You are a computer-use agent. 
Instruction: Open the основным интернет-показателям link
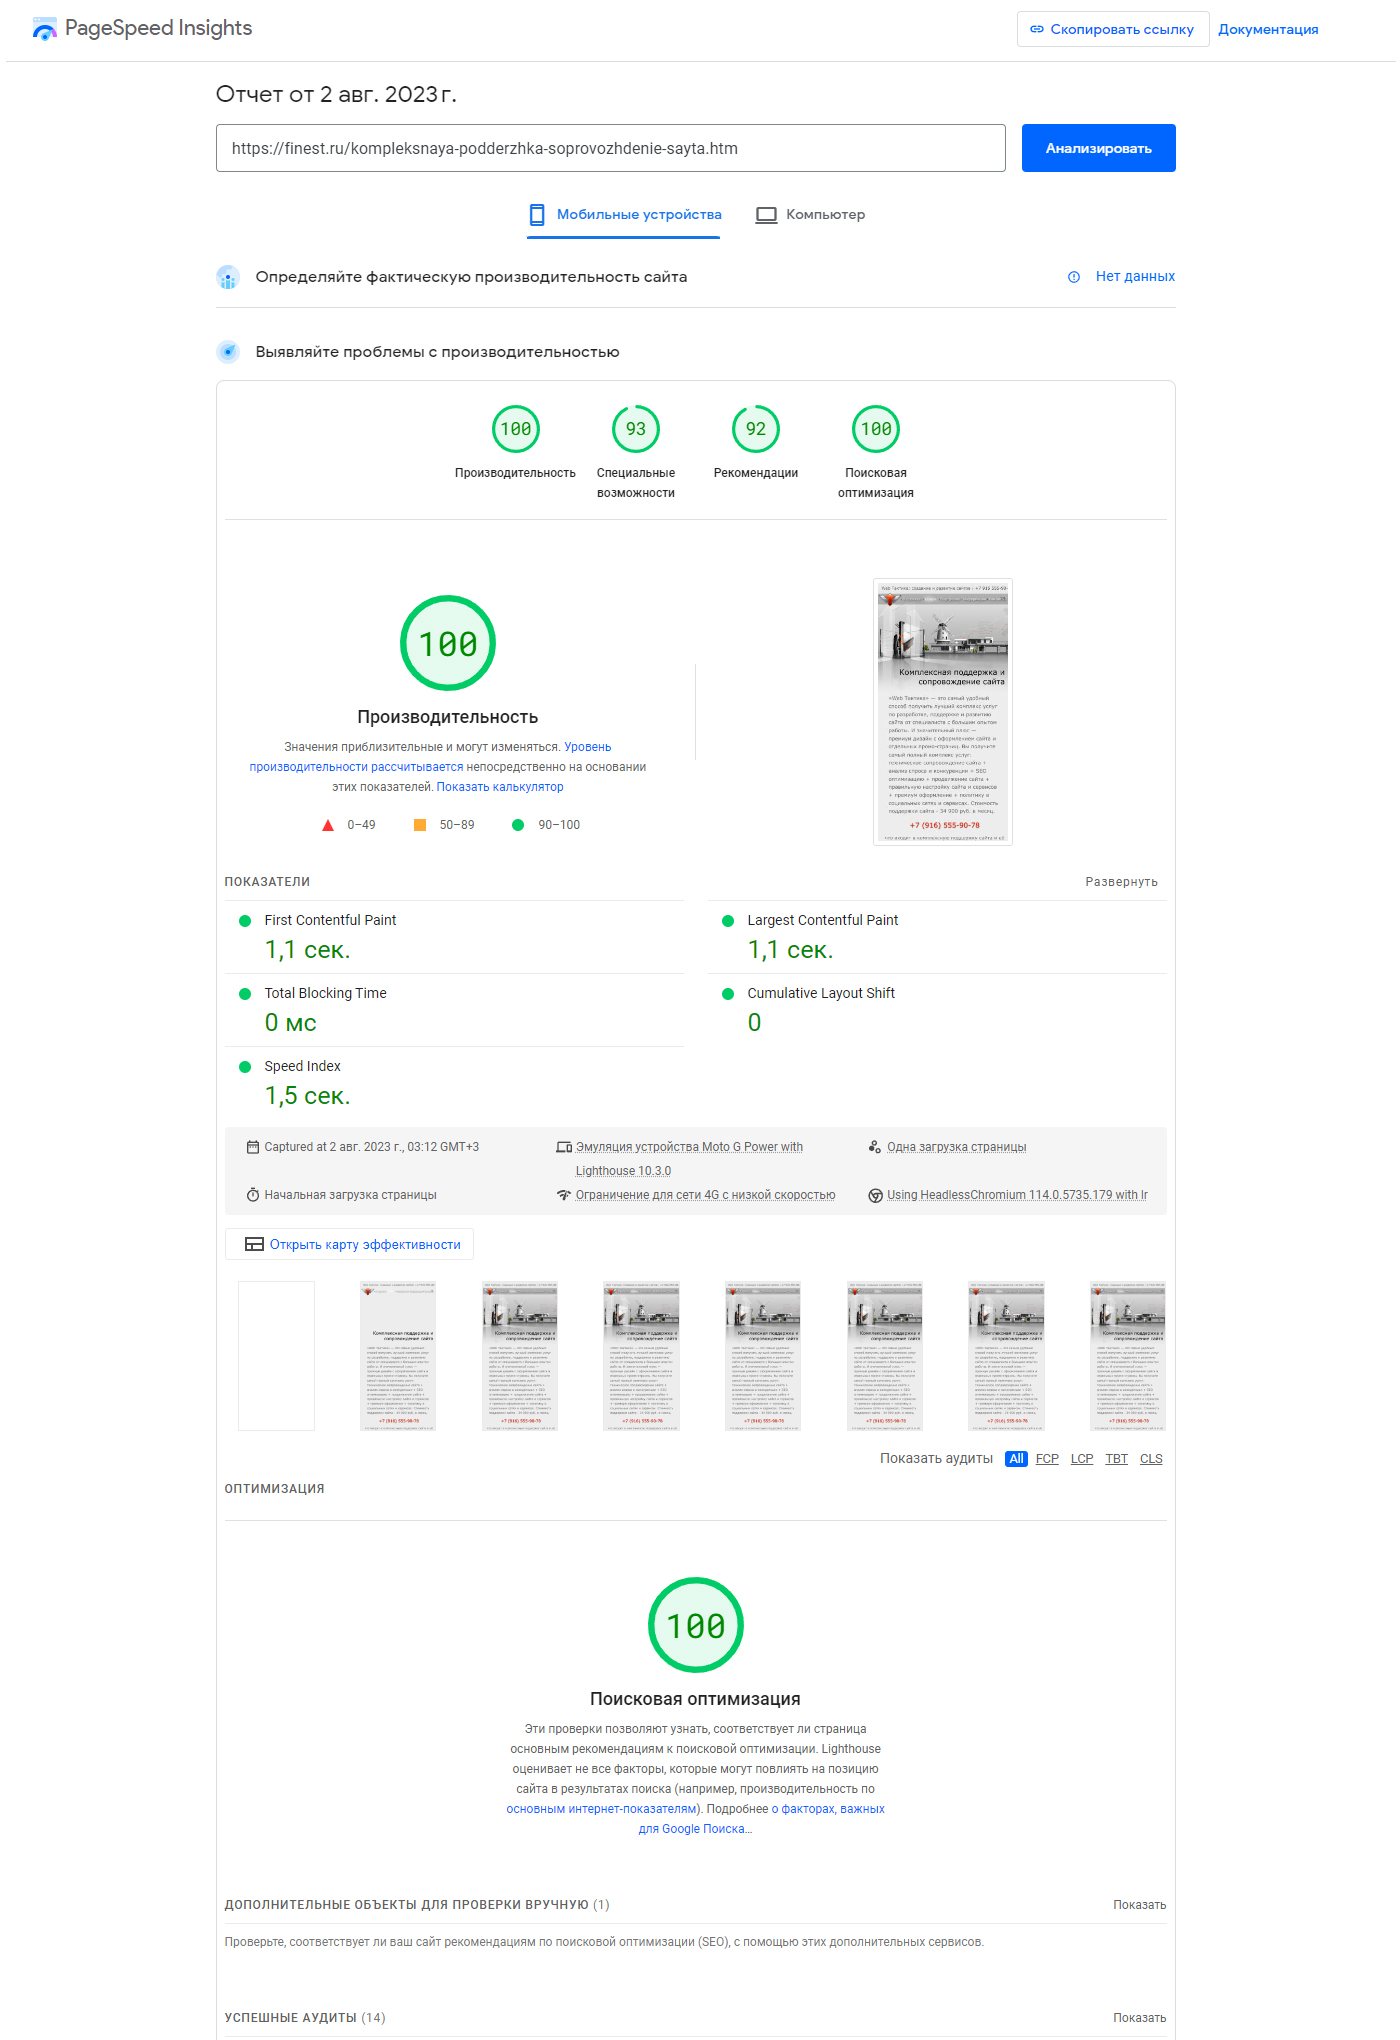click(602, 1809)
